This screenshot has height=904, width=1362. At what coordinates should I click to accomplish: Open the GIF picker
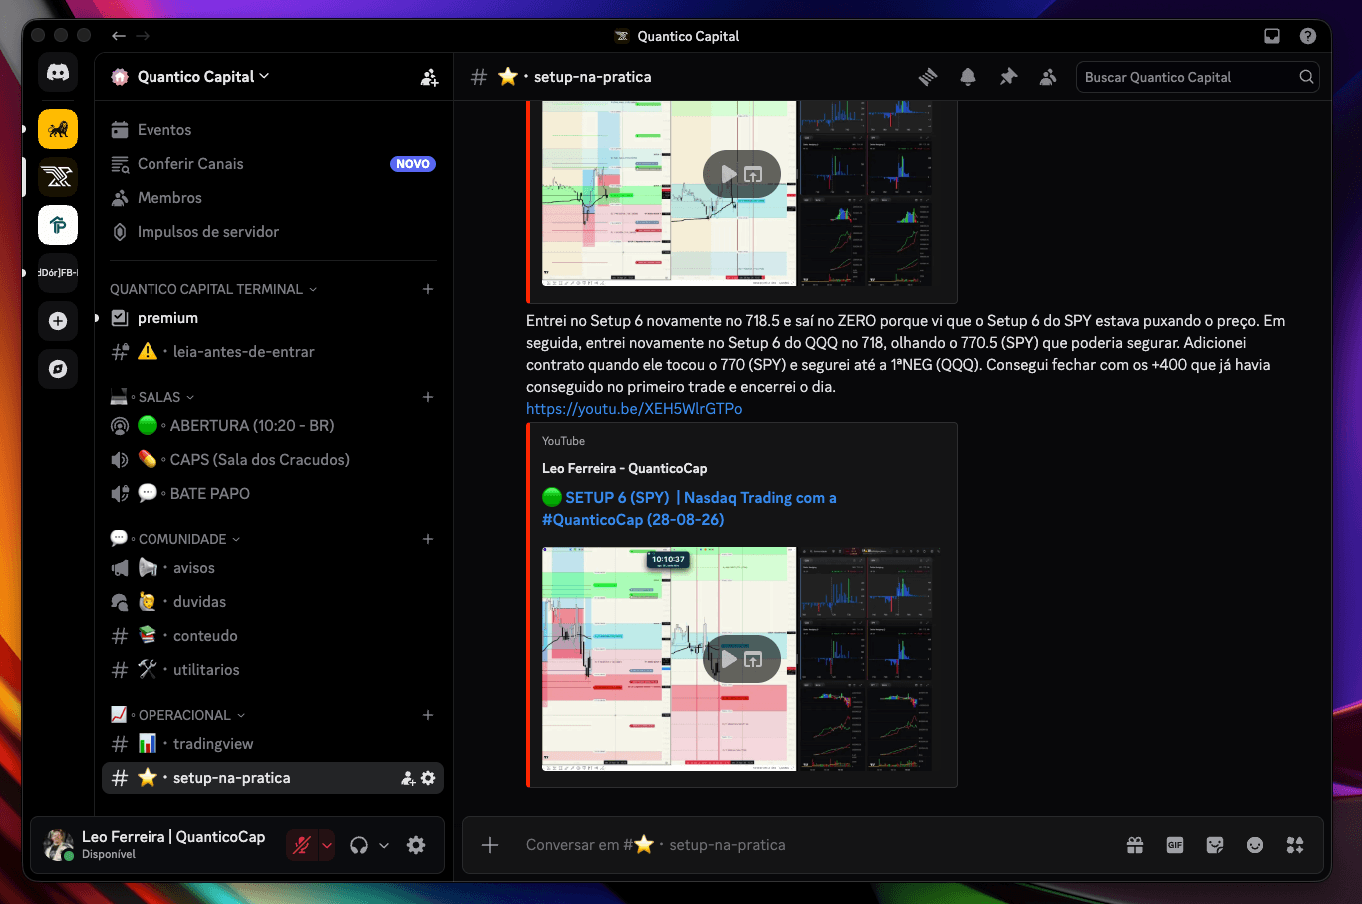1175,845
